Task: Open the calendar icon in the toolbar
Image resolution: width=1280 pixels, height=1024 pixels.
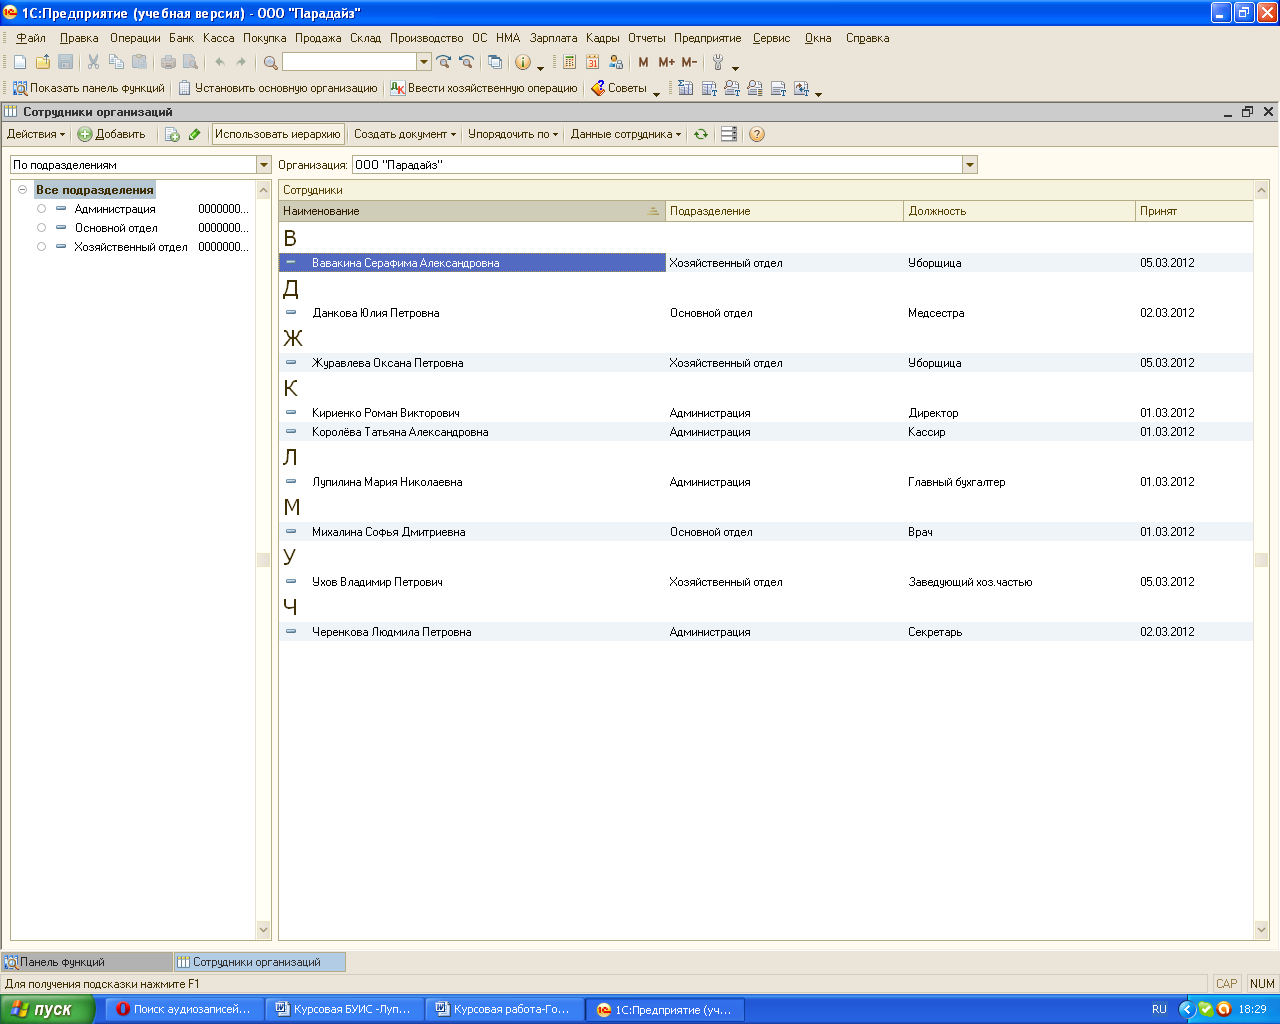Action: (x=592, y=62)
